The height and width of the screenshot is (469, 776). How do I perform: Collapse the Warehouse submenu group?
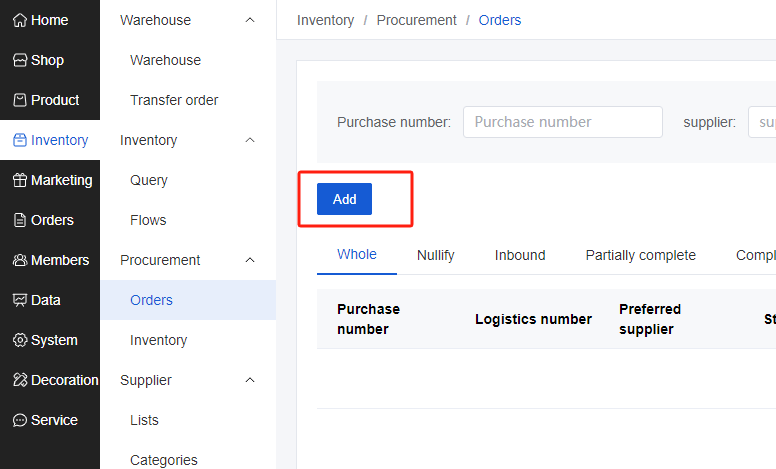tap(250, 20)
